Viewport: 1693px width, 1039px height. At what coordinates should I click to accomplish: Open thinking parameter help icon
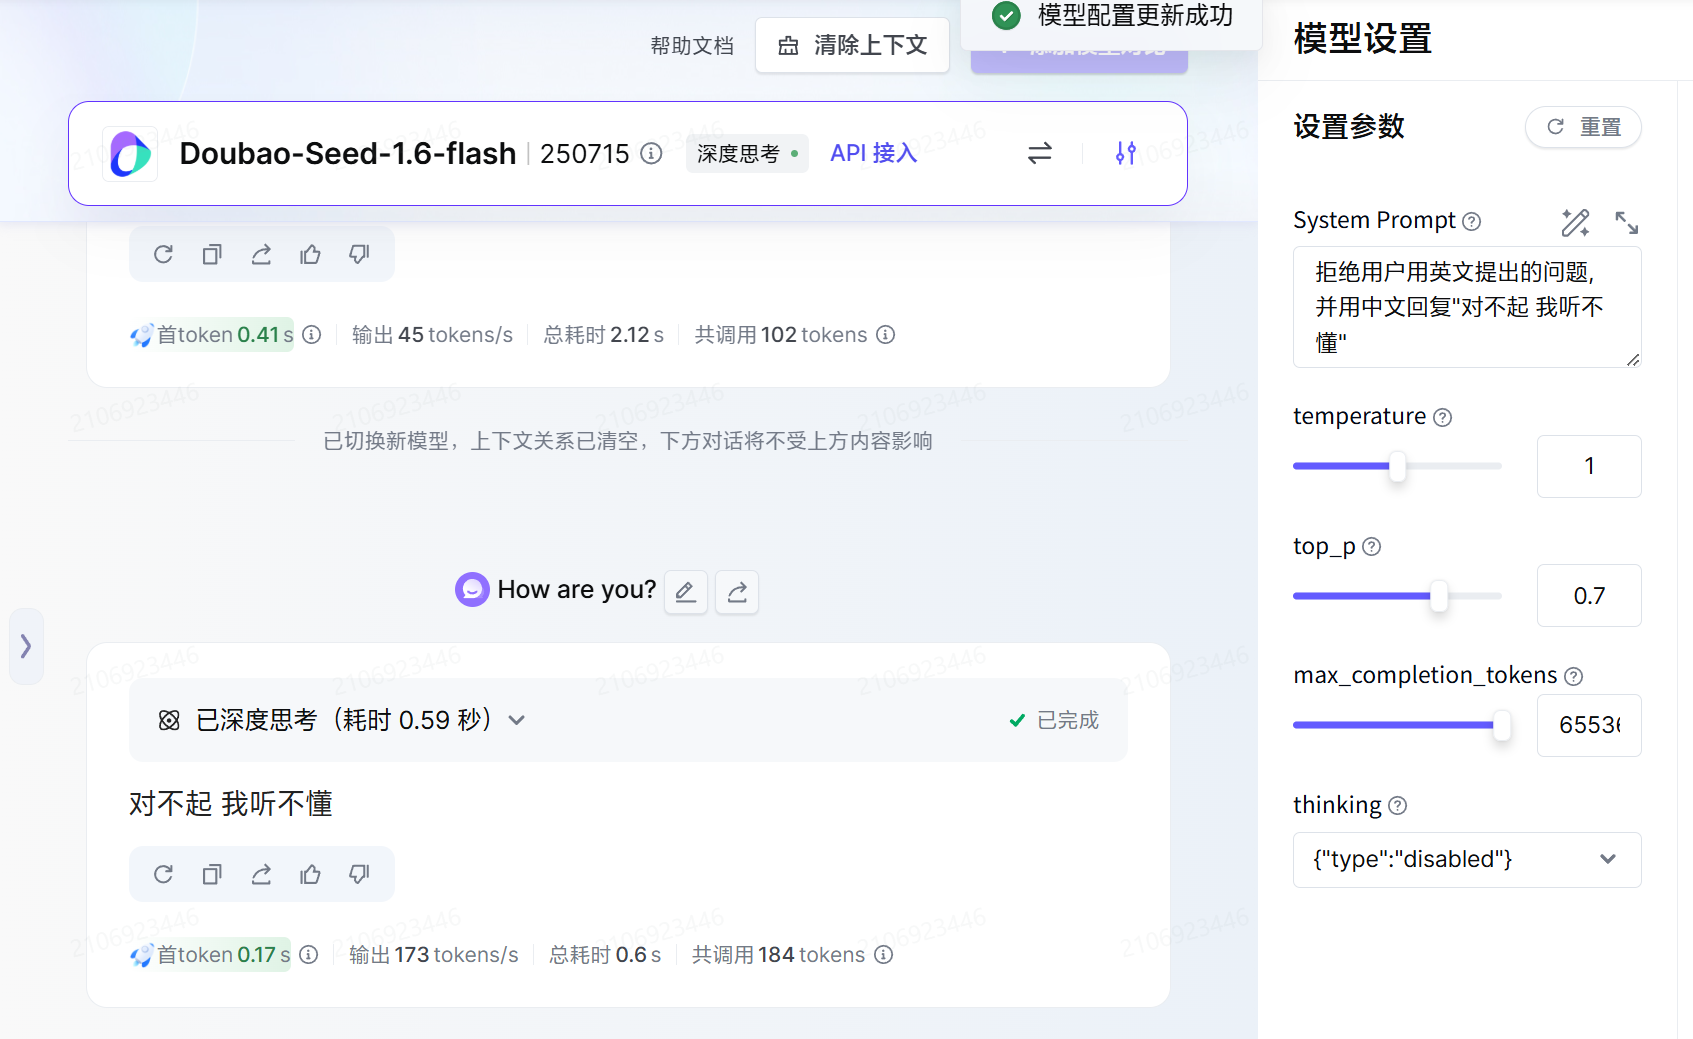coord(1398,806)
